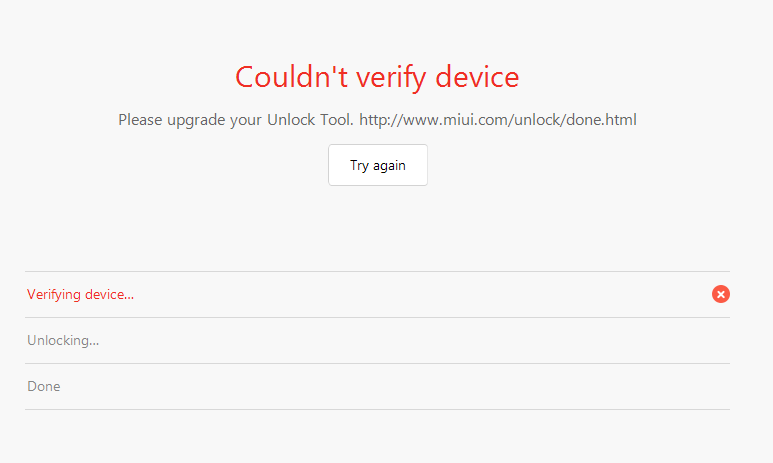Click the failed status icon beside Verifying device
Viewport: 773px width, 463px height.
pyautogui.click(x=721, y=294)
